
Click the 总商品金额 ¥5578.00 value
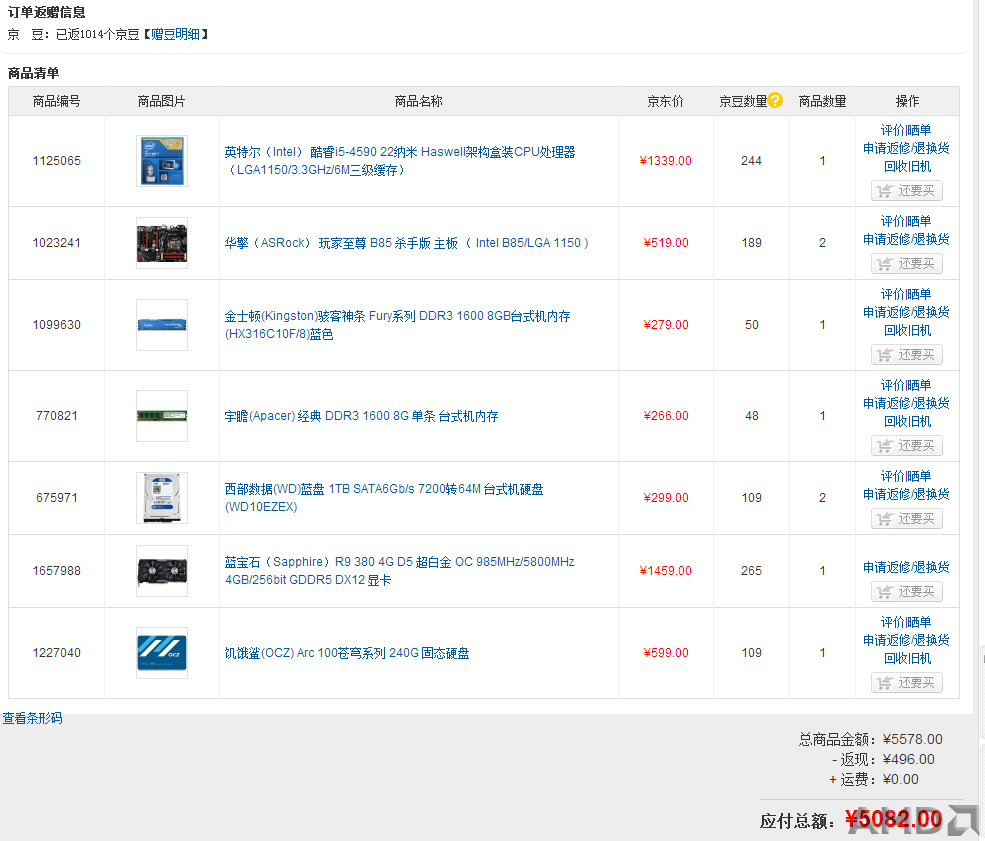tap(912, 739)
